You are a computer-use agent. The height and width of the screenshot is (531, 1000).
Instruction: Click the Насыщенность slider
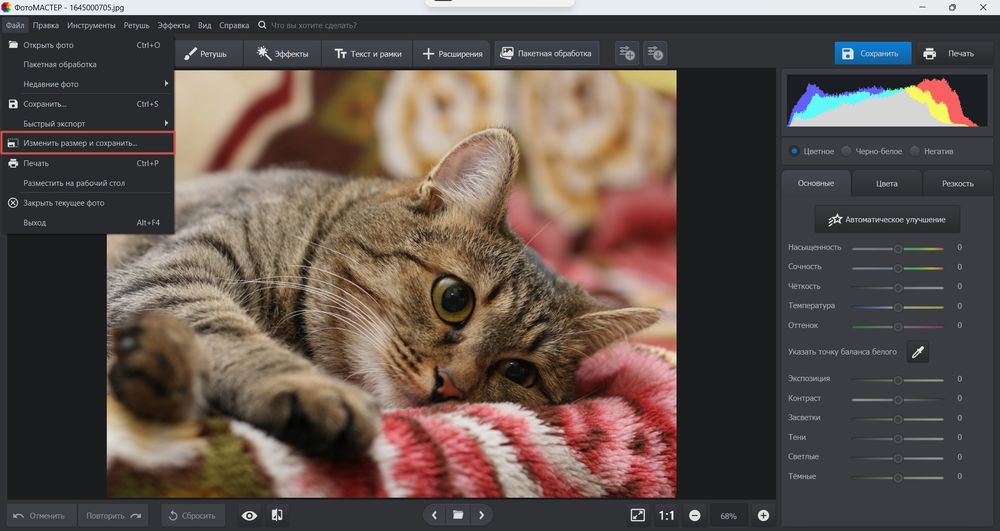click(897, 247)
